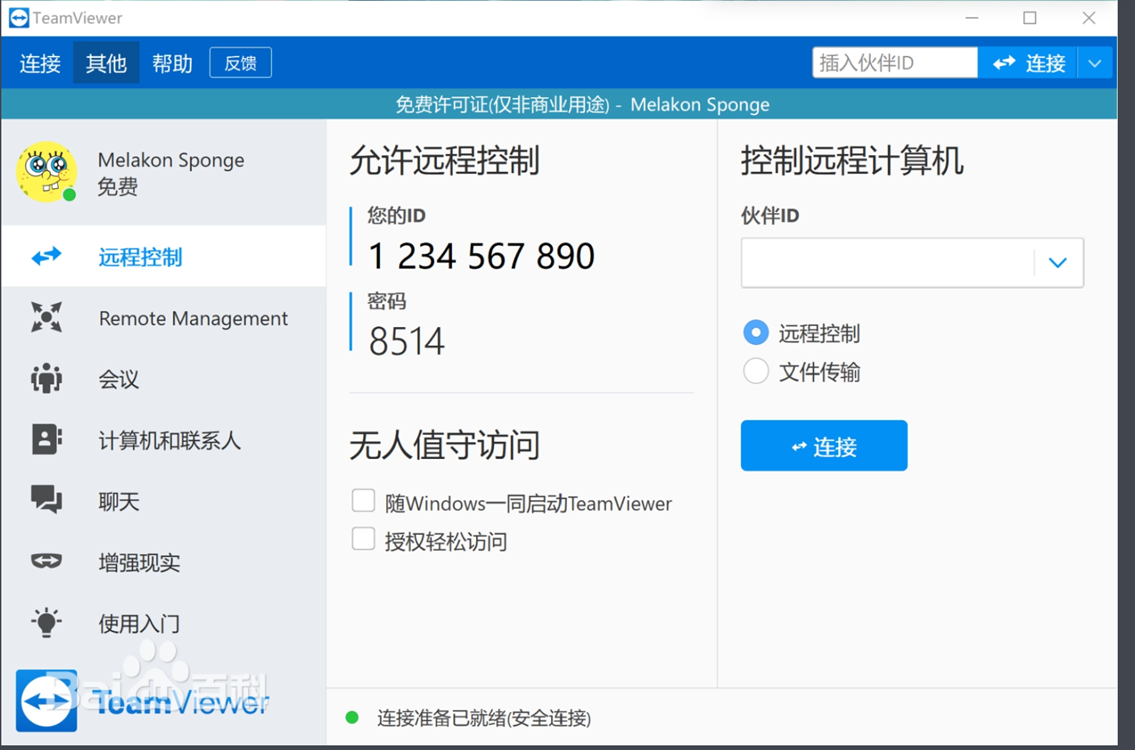Click the 无人值守访问 heading

tap(444, 445)
